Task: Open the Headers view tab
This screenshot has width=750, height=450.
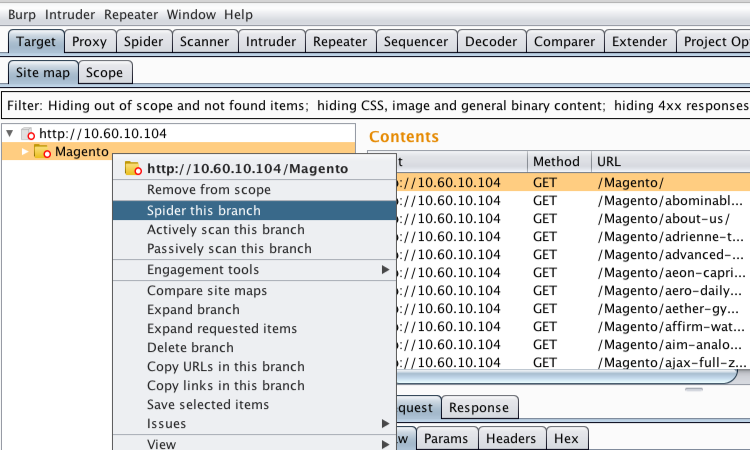Action: tap(511, 439)
